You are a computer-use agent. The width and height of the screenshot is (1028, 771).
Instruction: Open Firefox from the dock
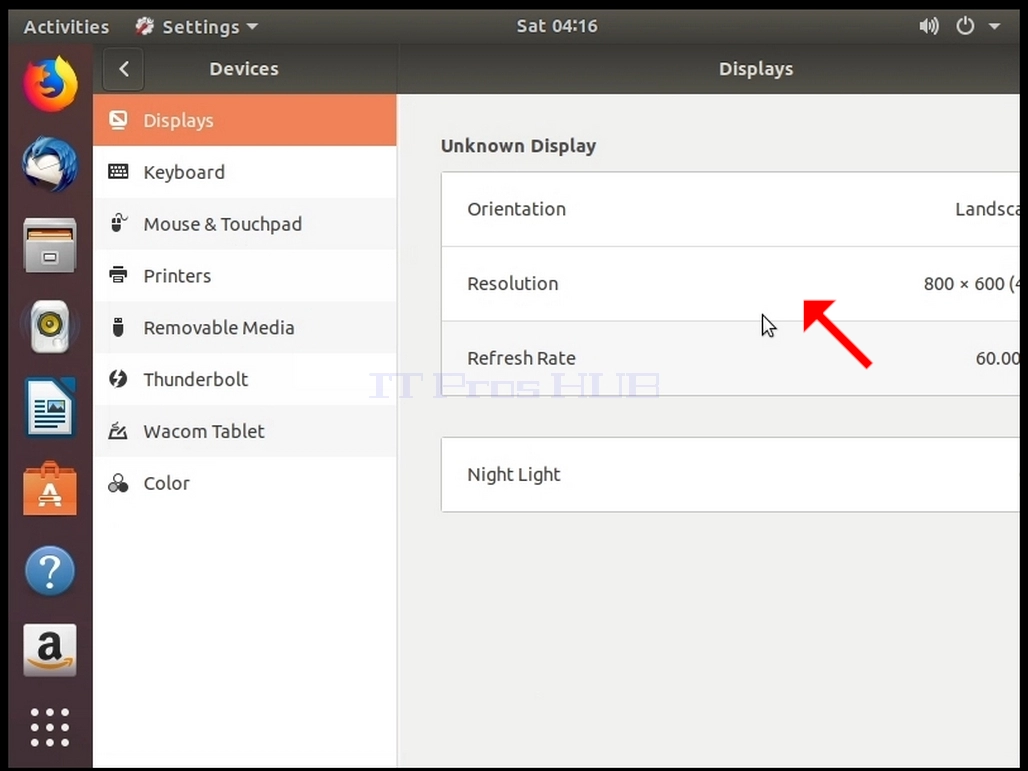(50, 85)
